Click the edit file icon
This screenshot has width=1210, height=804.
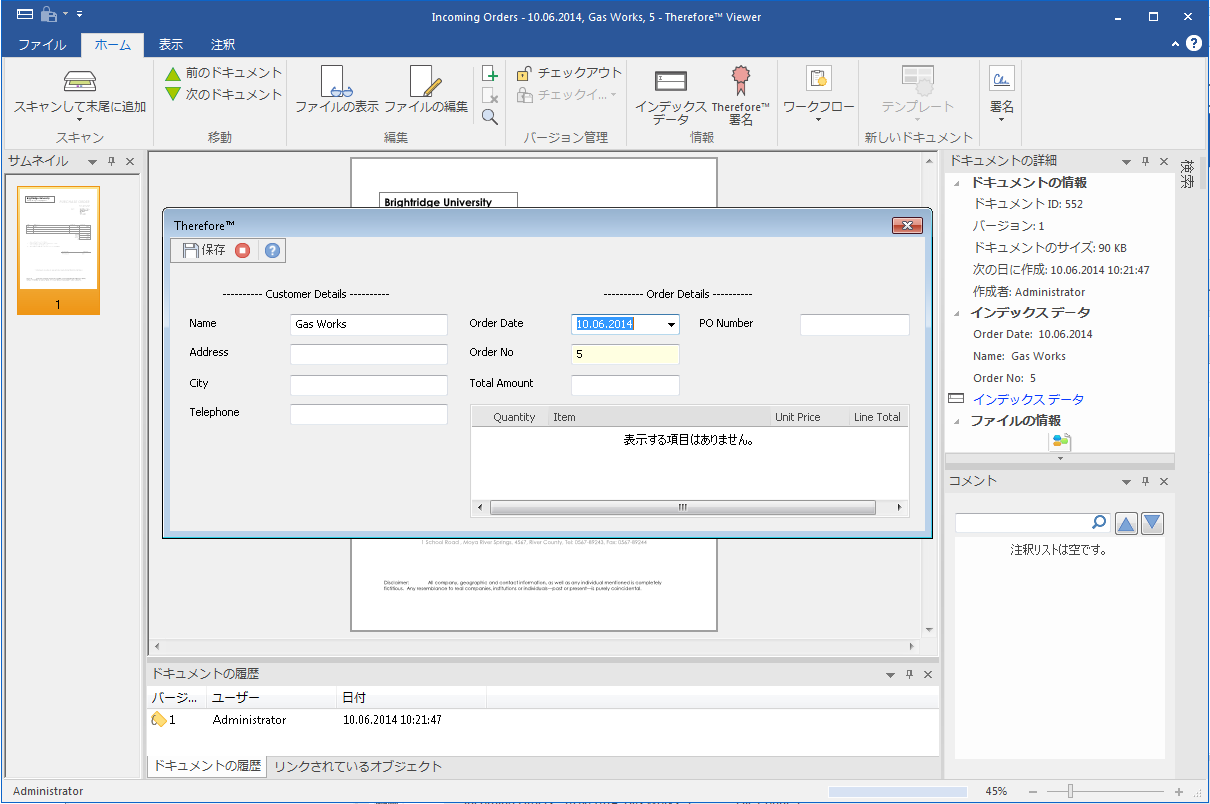click(x=426, y=83)
